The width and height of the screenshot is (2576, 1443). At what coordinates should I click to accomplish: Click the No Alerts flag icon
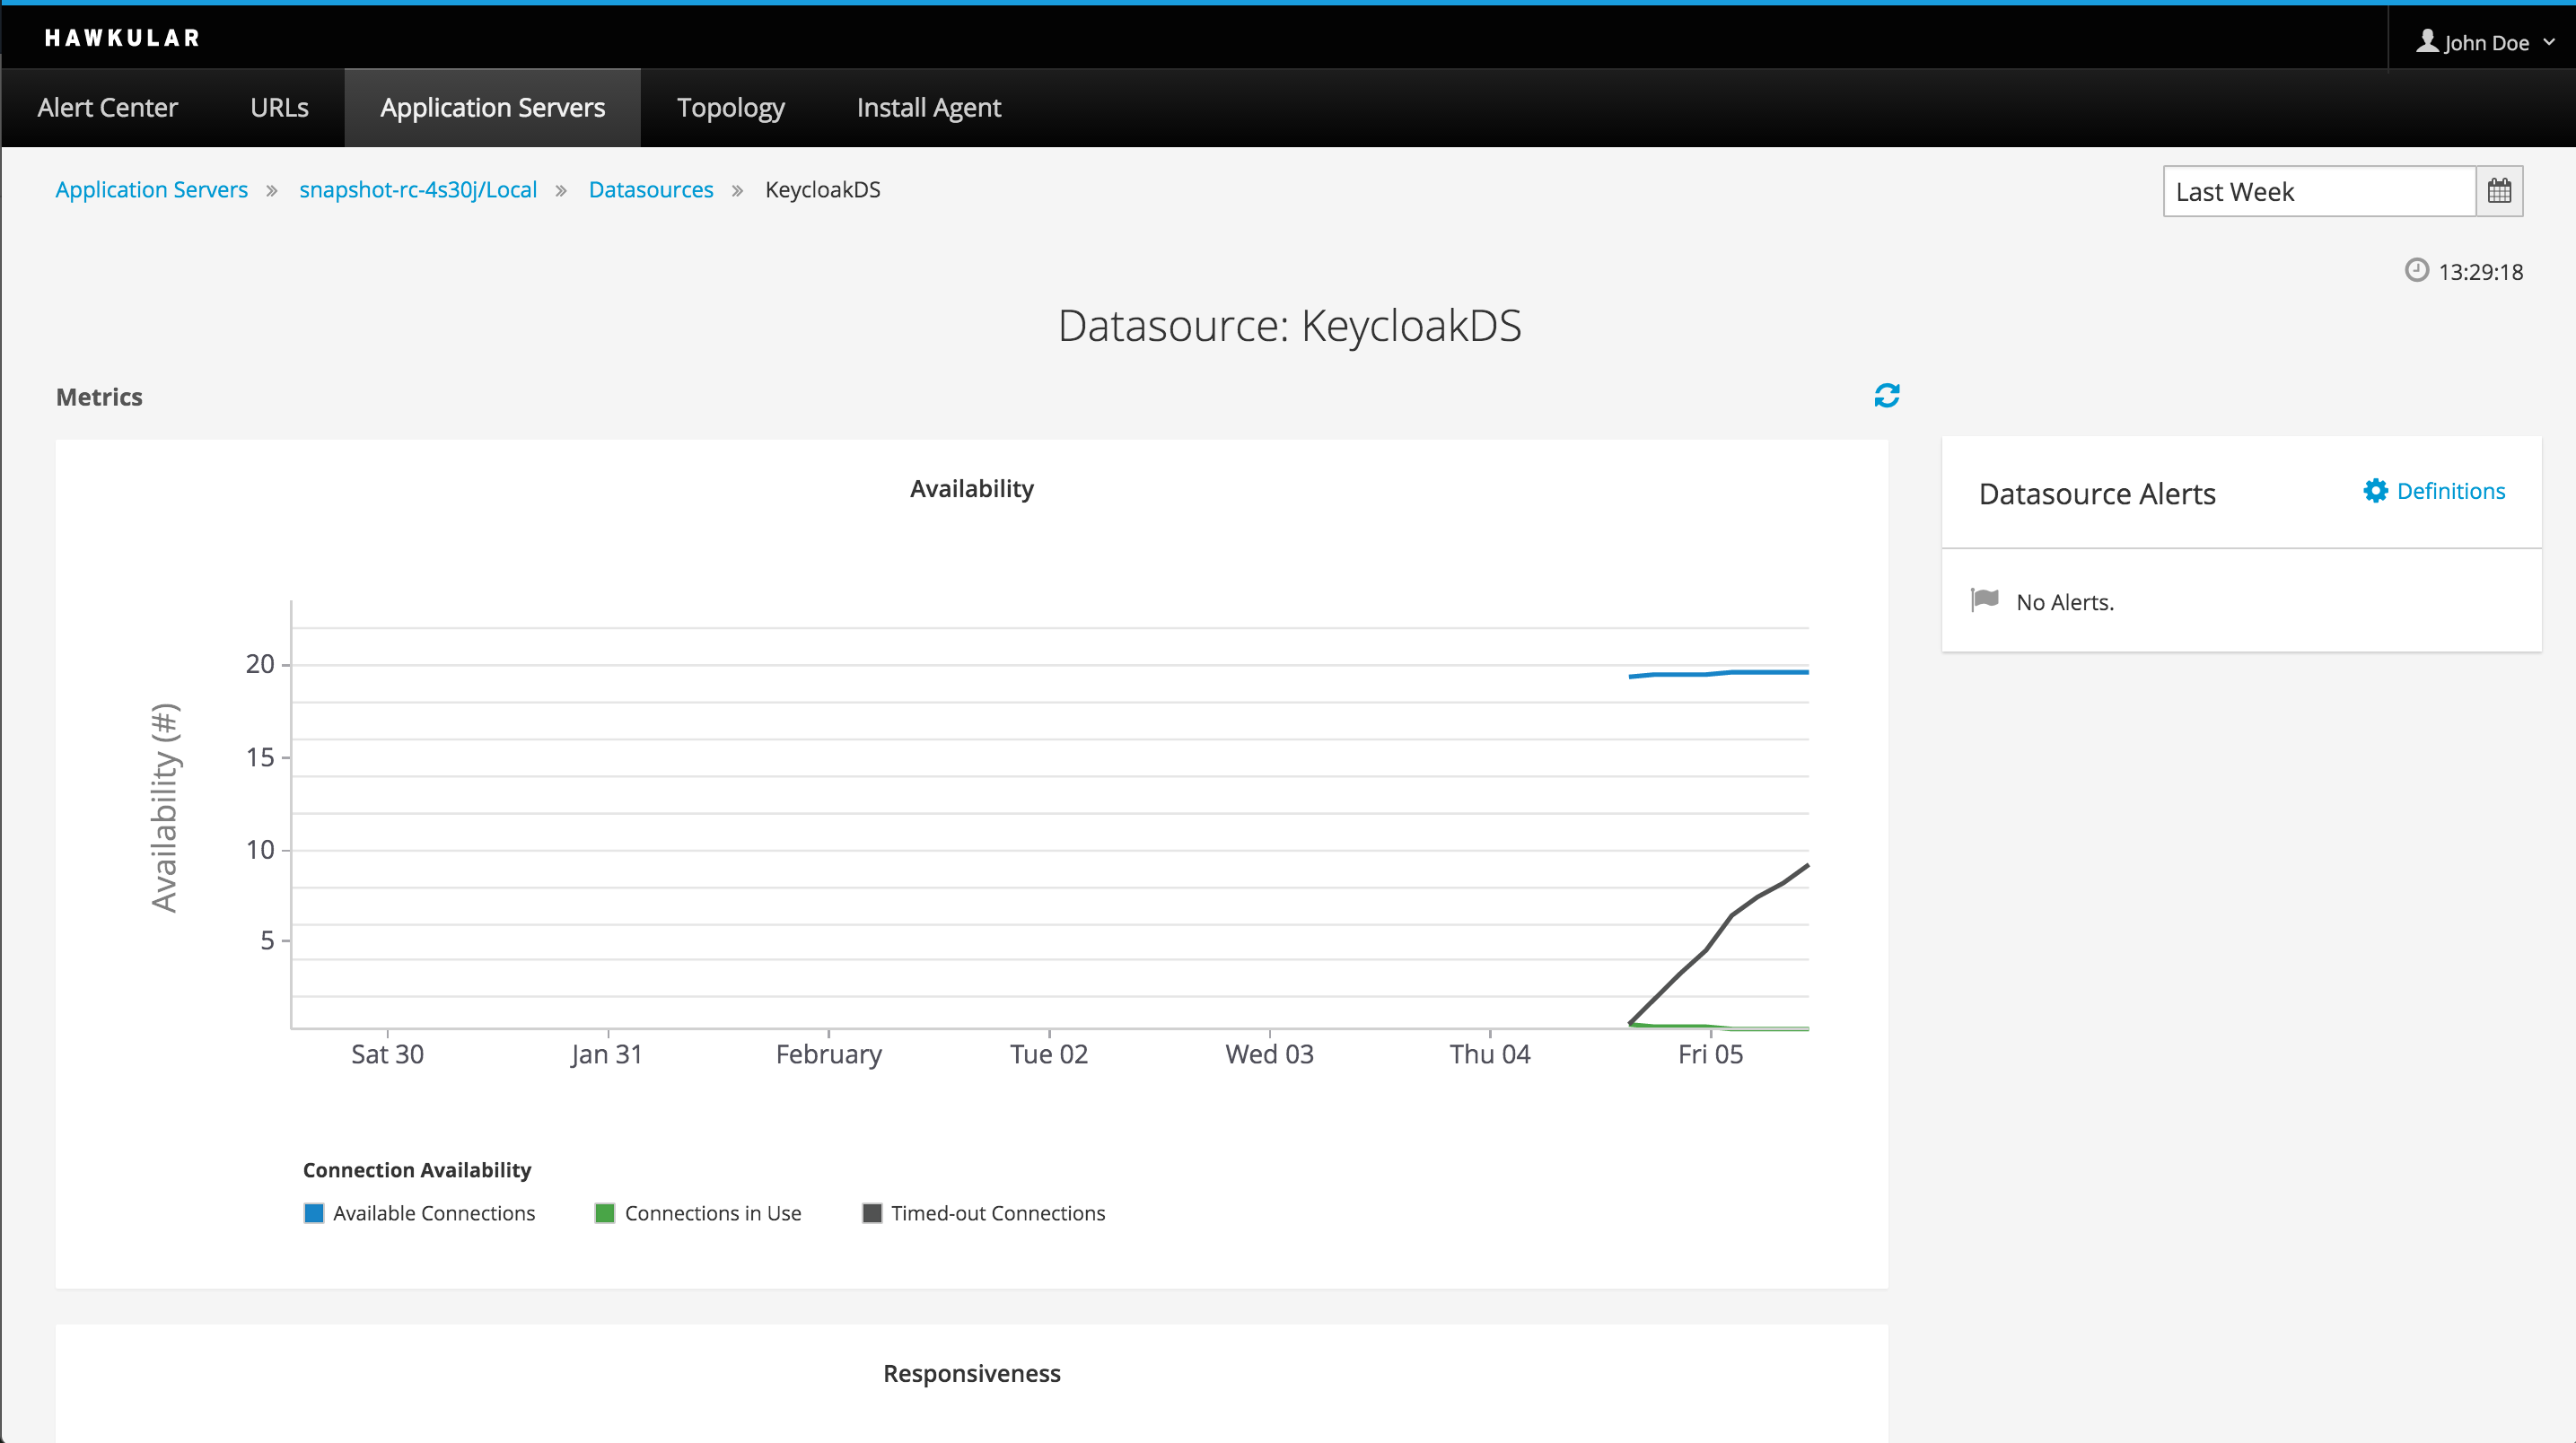pyautogui.click(x=1984, y=600)
